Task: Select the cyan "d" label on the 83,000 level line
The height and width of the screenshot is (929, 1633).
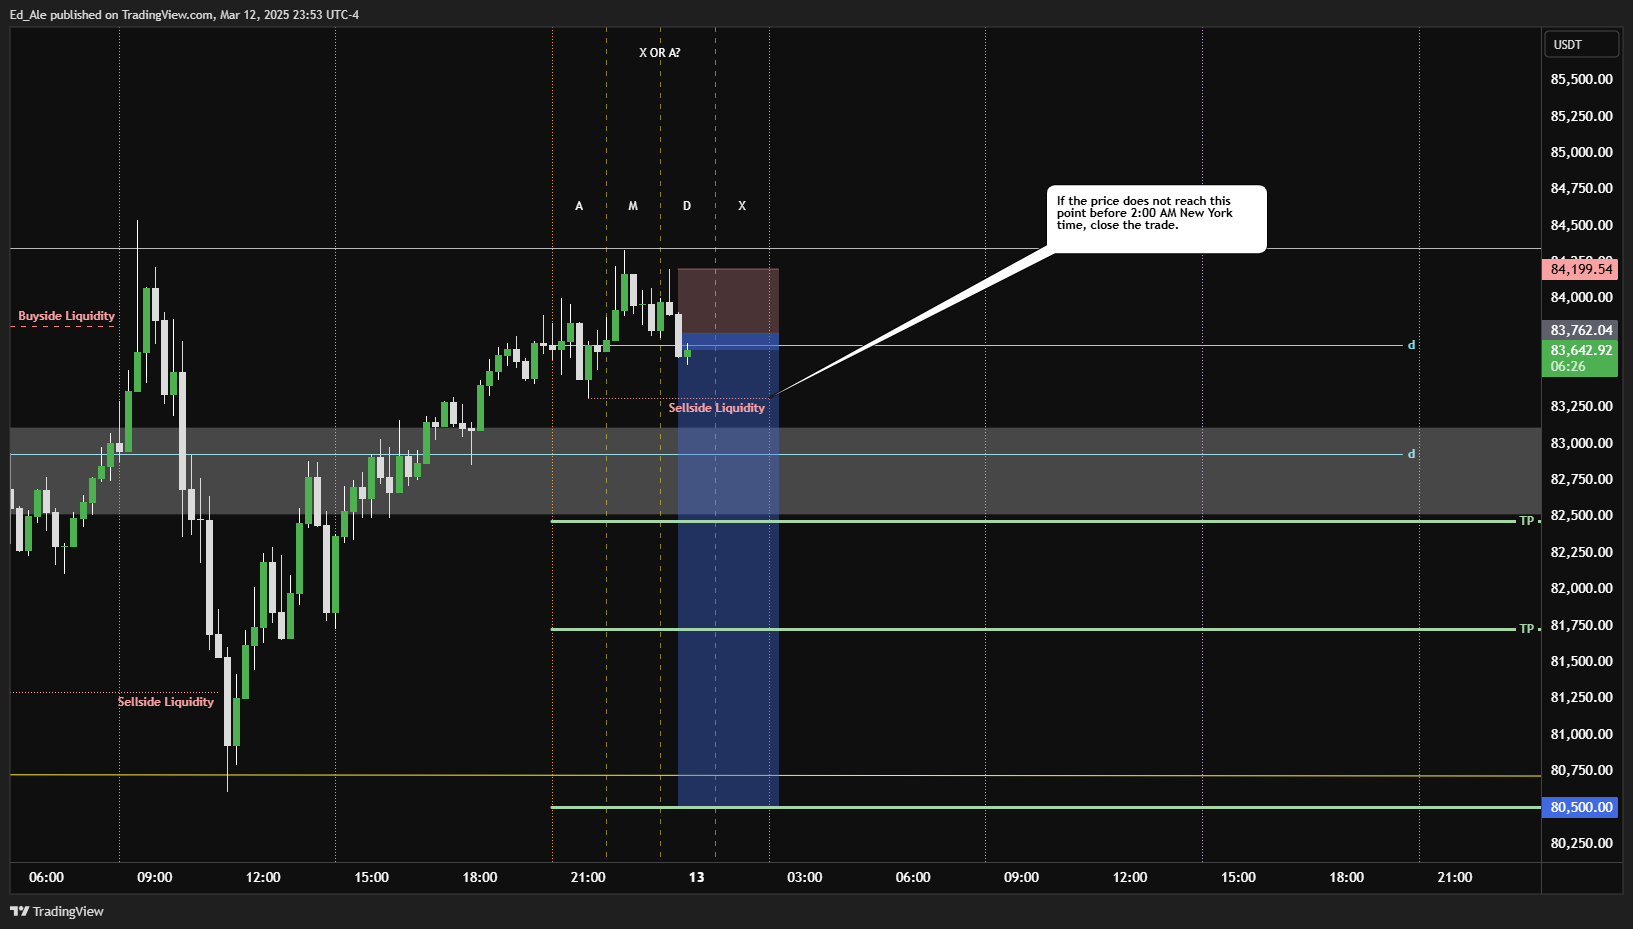Action: point(1411,454)
